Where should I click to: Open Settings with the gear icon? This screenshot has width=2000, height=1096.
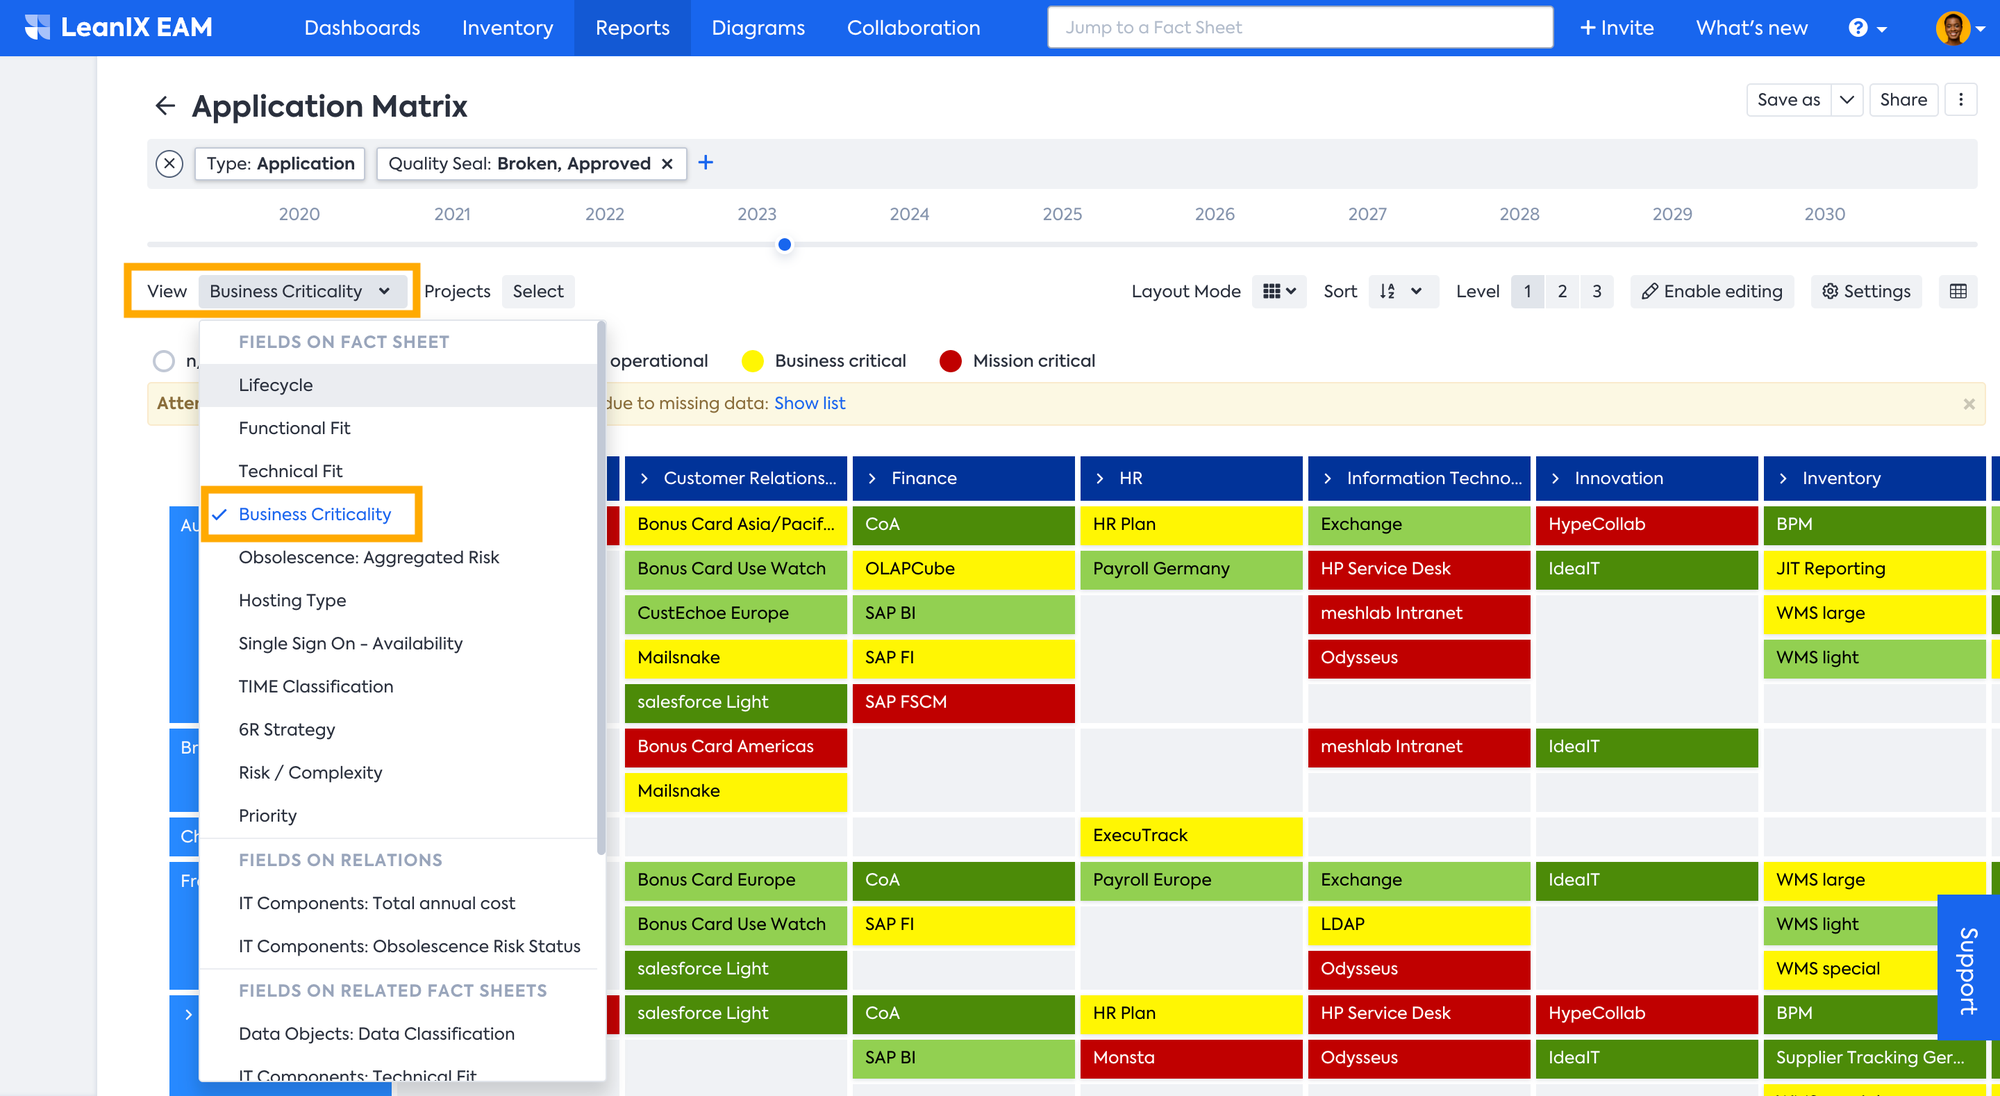1866,291
